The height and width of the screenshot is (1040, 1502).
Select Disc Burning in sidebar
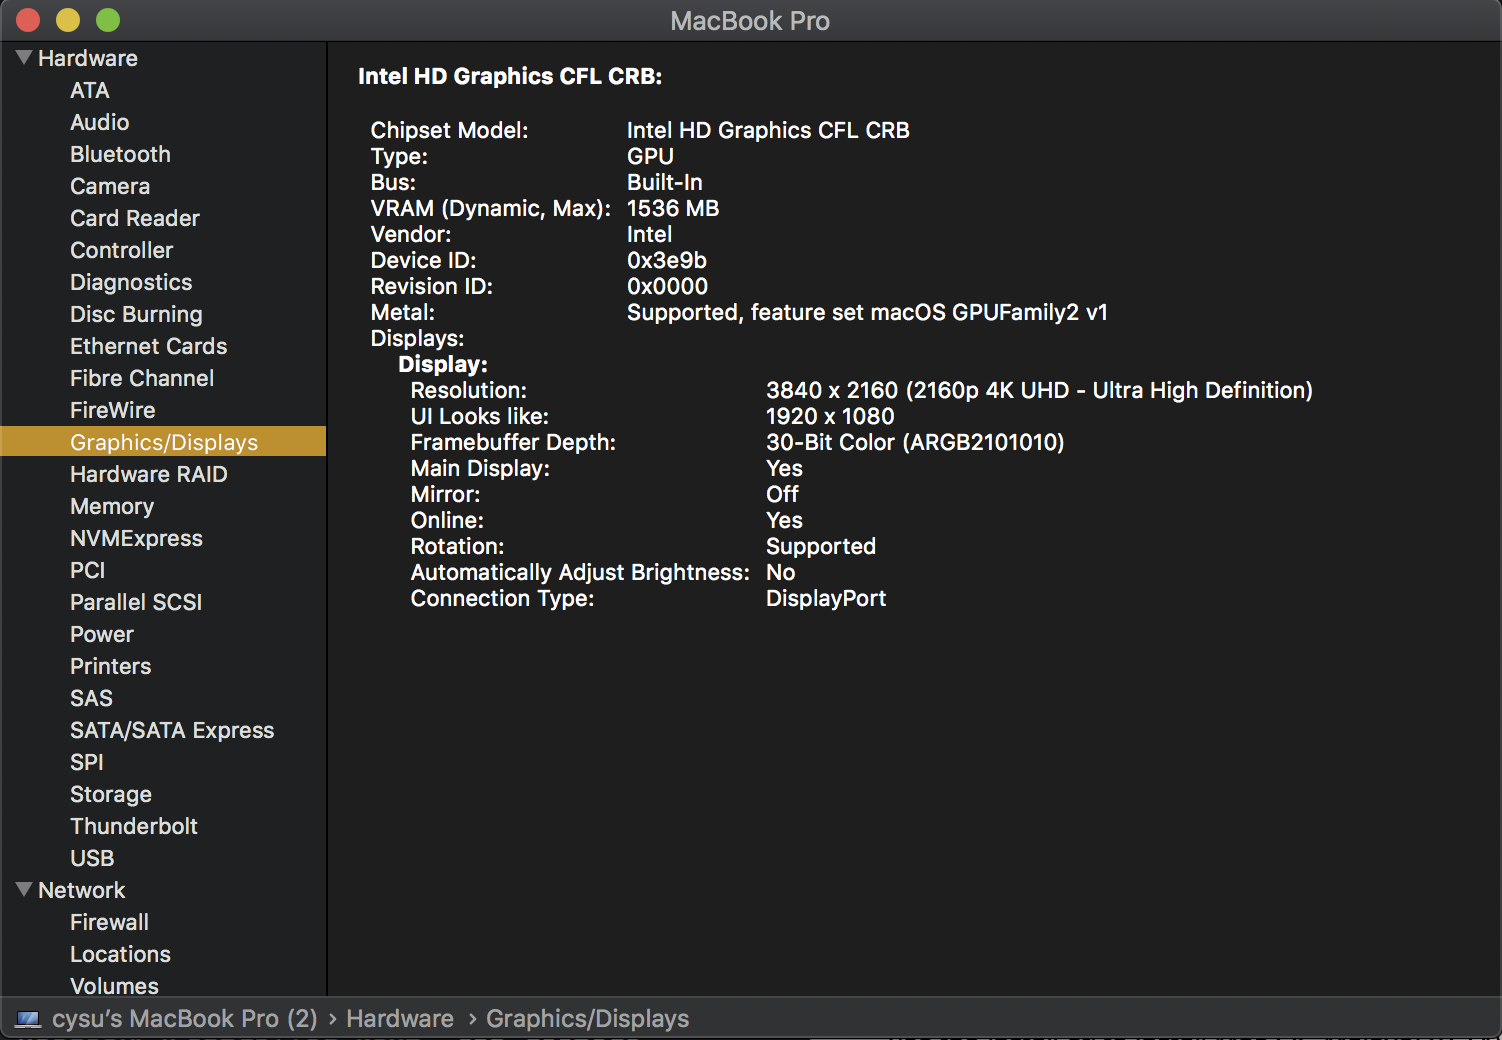point(136,314)
